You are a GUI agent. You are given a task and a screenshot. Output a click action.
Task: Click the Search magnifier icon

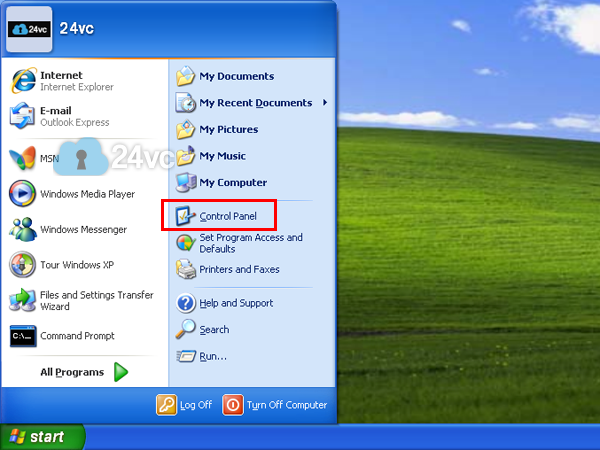[x=186, y=329]
